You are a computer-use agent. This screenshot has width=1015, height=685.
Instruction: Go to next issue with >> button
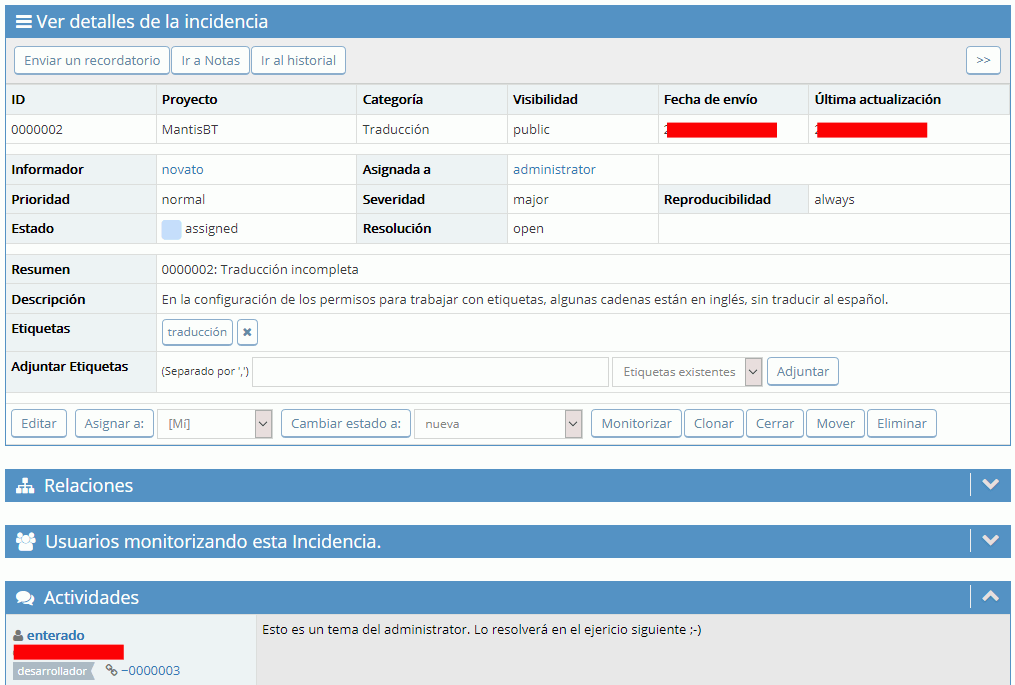pyautogui.click(x=983, y=61)
